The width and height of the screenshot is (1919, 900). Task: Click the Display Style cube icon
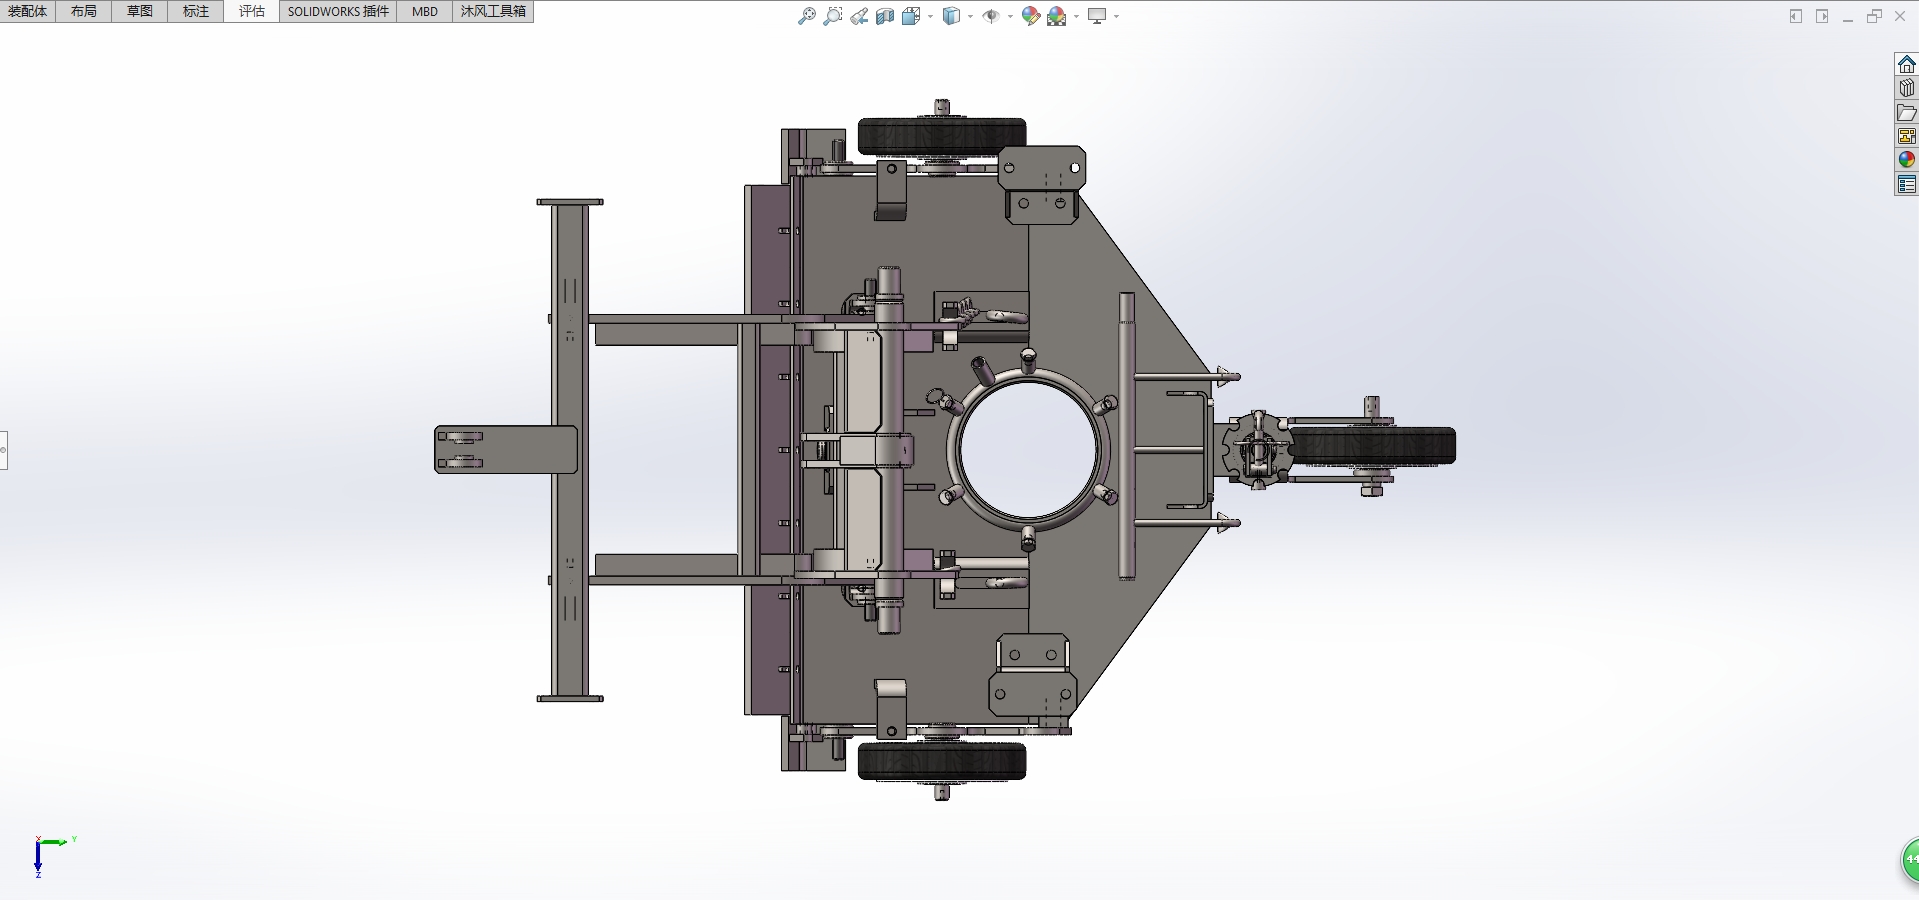[x=951, y=16]
